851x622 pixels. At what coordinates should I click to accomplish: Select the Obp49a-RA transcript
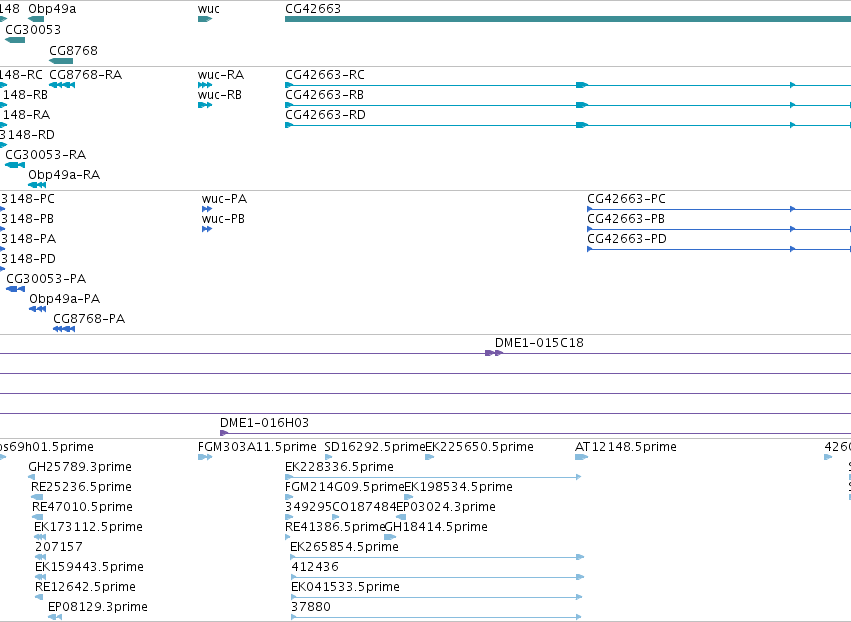(37, 185)
